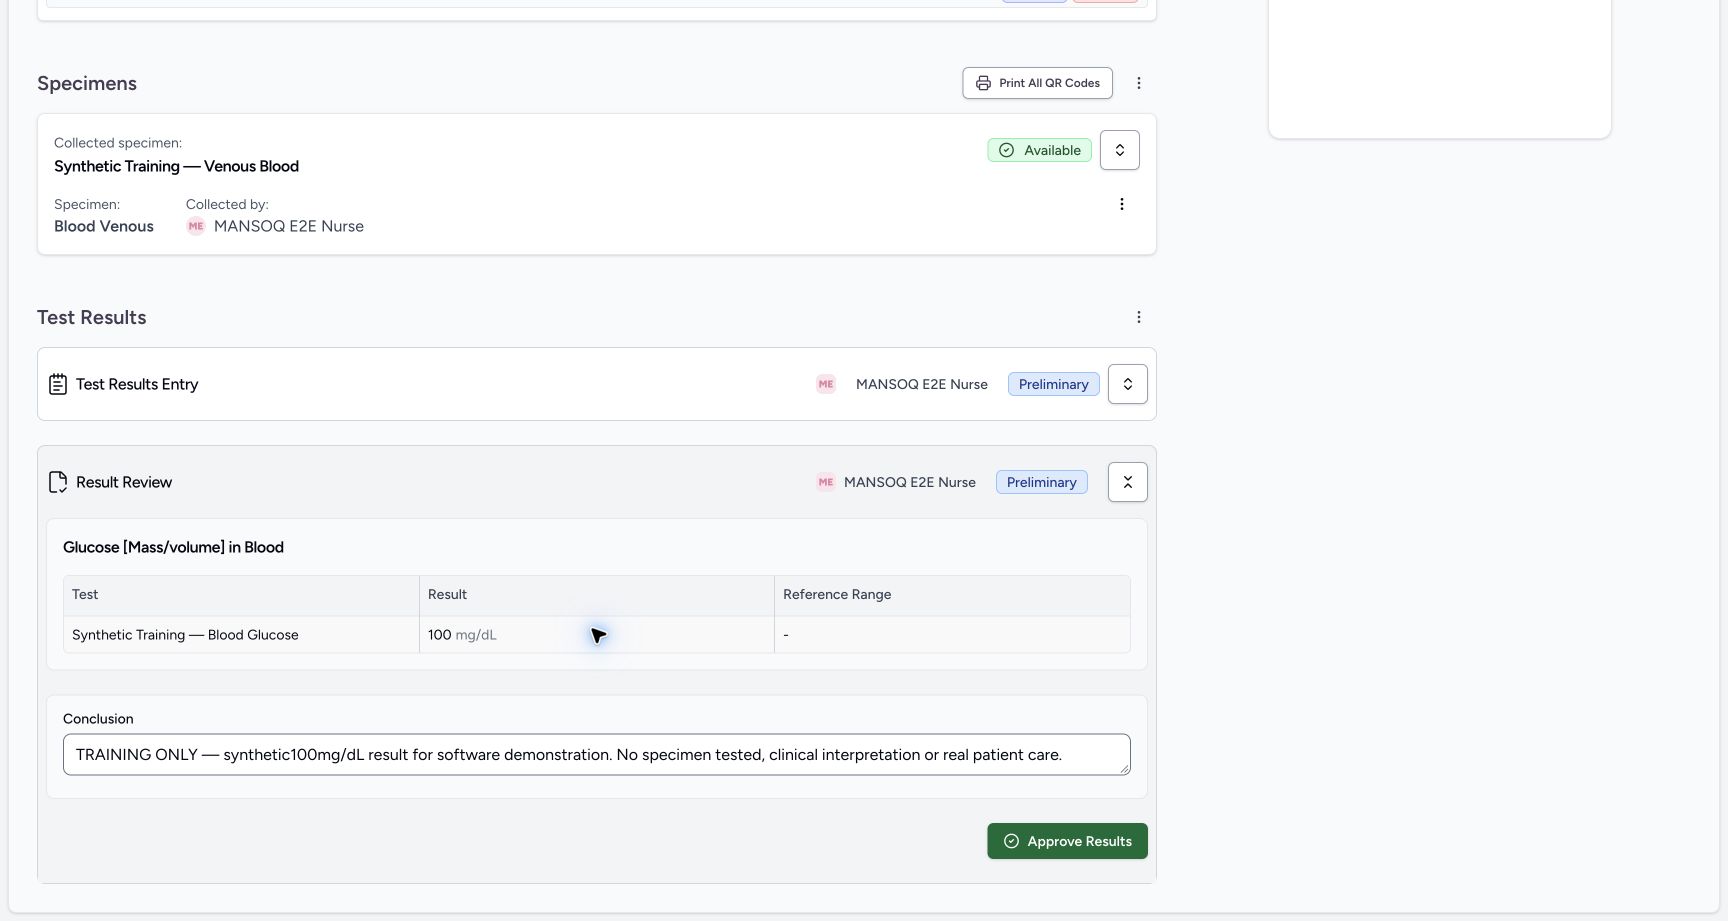Click the Test Results Entry label
The height and width of the screenshot is (921, 1728).
coord(137,384)
